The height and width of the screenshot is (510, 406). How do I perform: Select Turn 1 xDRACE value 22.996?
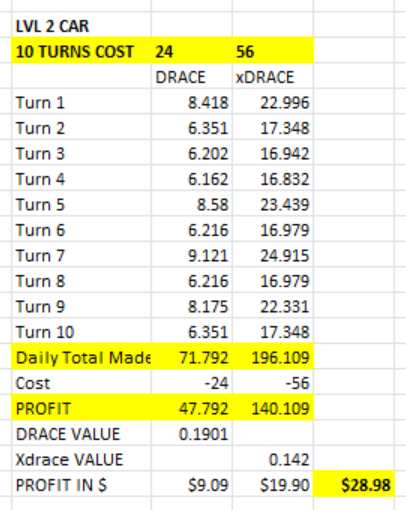273,102
